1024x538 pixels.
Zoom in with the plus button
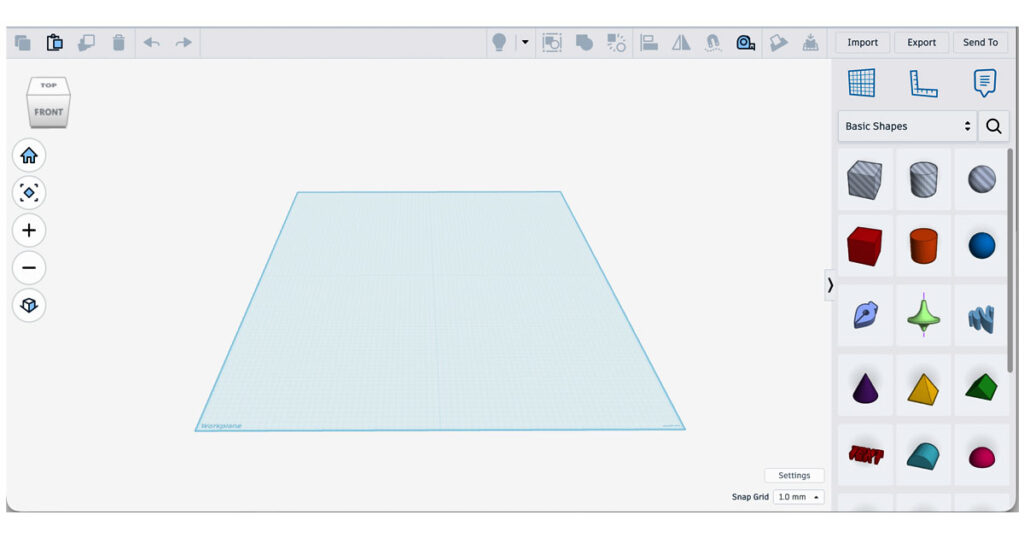click(29, 230)
